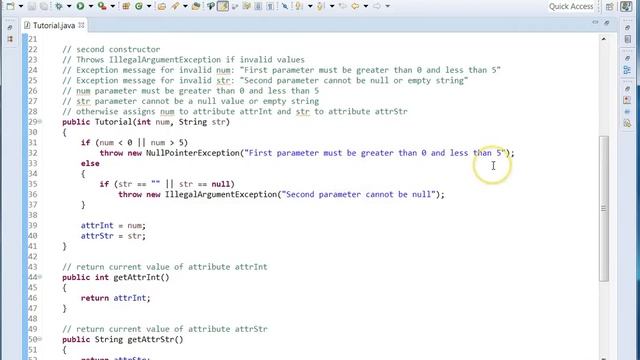Open the Back history dropdown arrow
Viewport: 640px width, 360px height.
click(366, 6)
